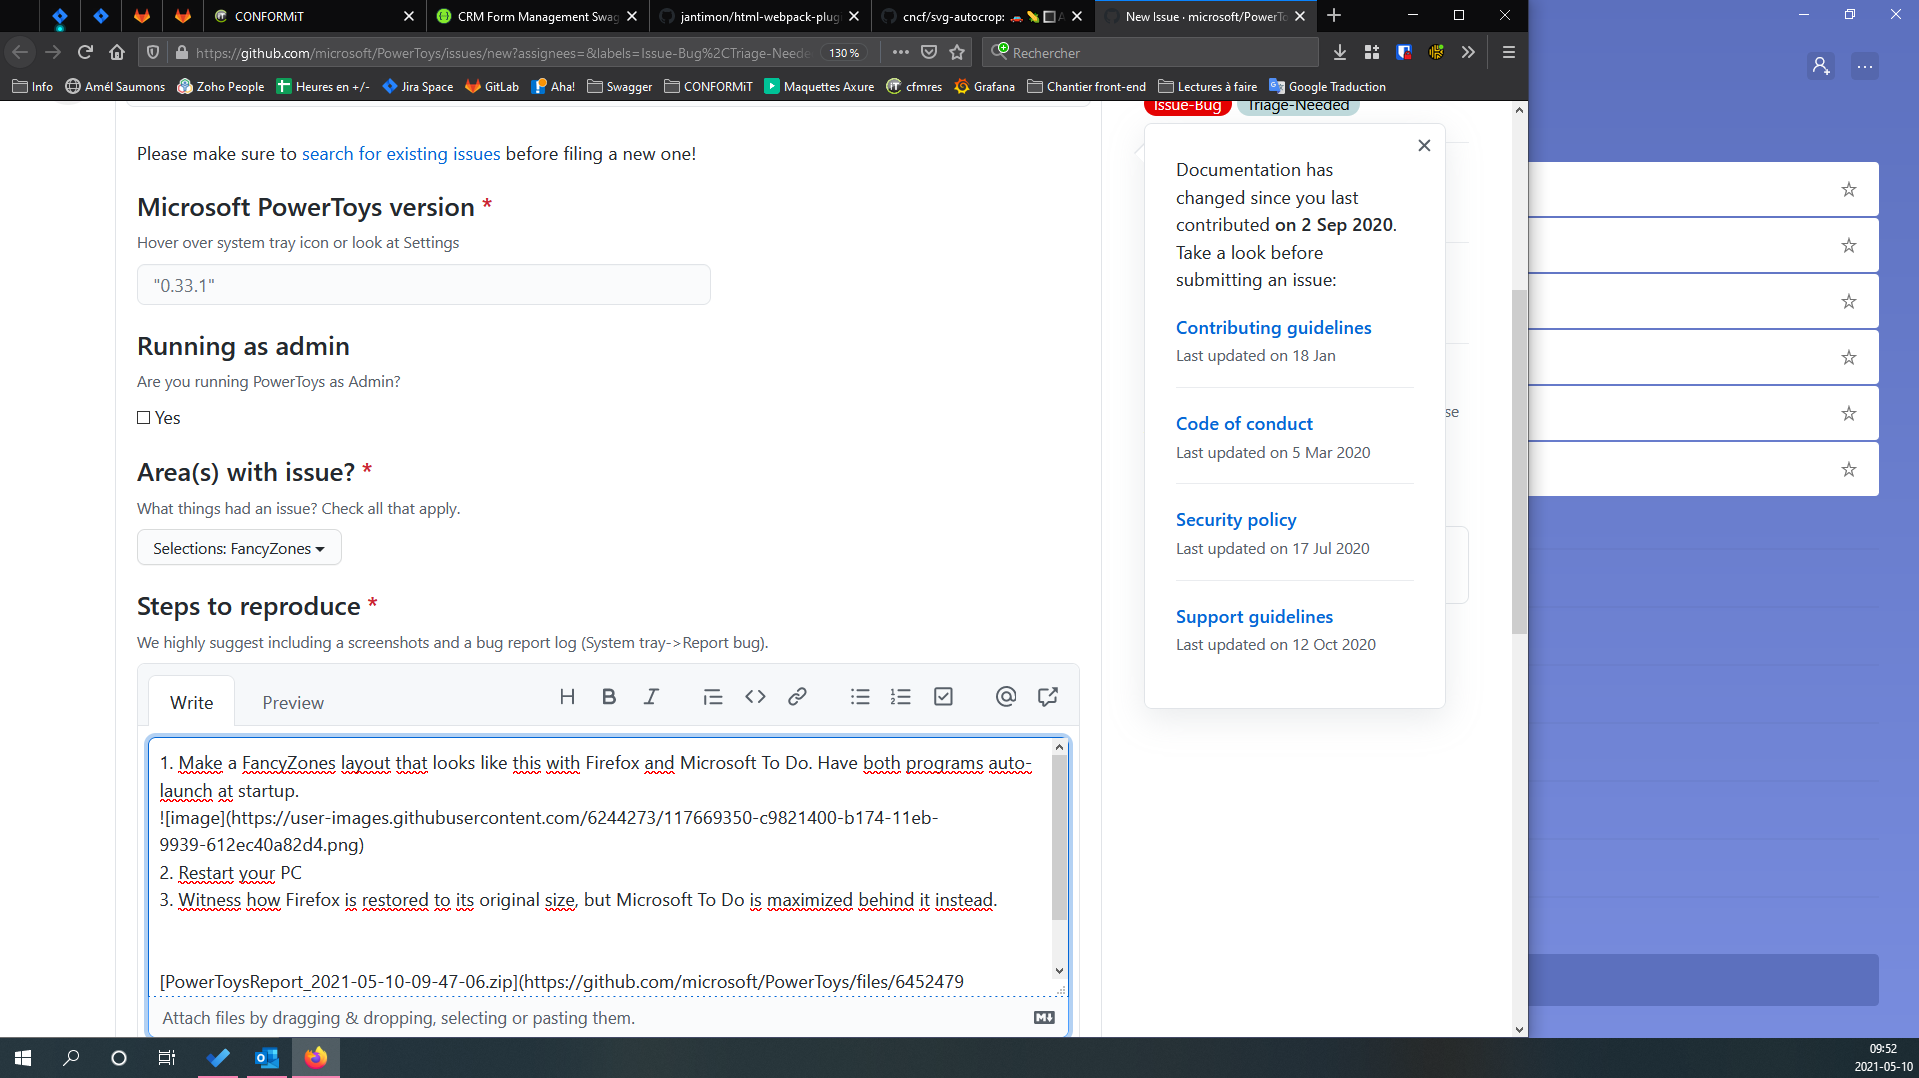Viewport: 1919px width, 1078px height.
Task: Insert a code snippet
Action: 755,696
